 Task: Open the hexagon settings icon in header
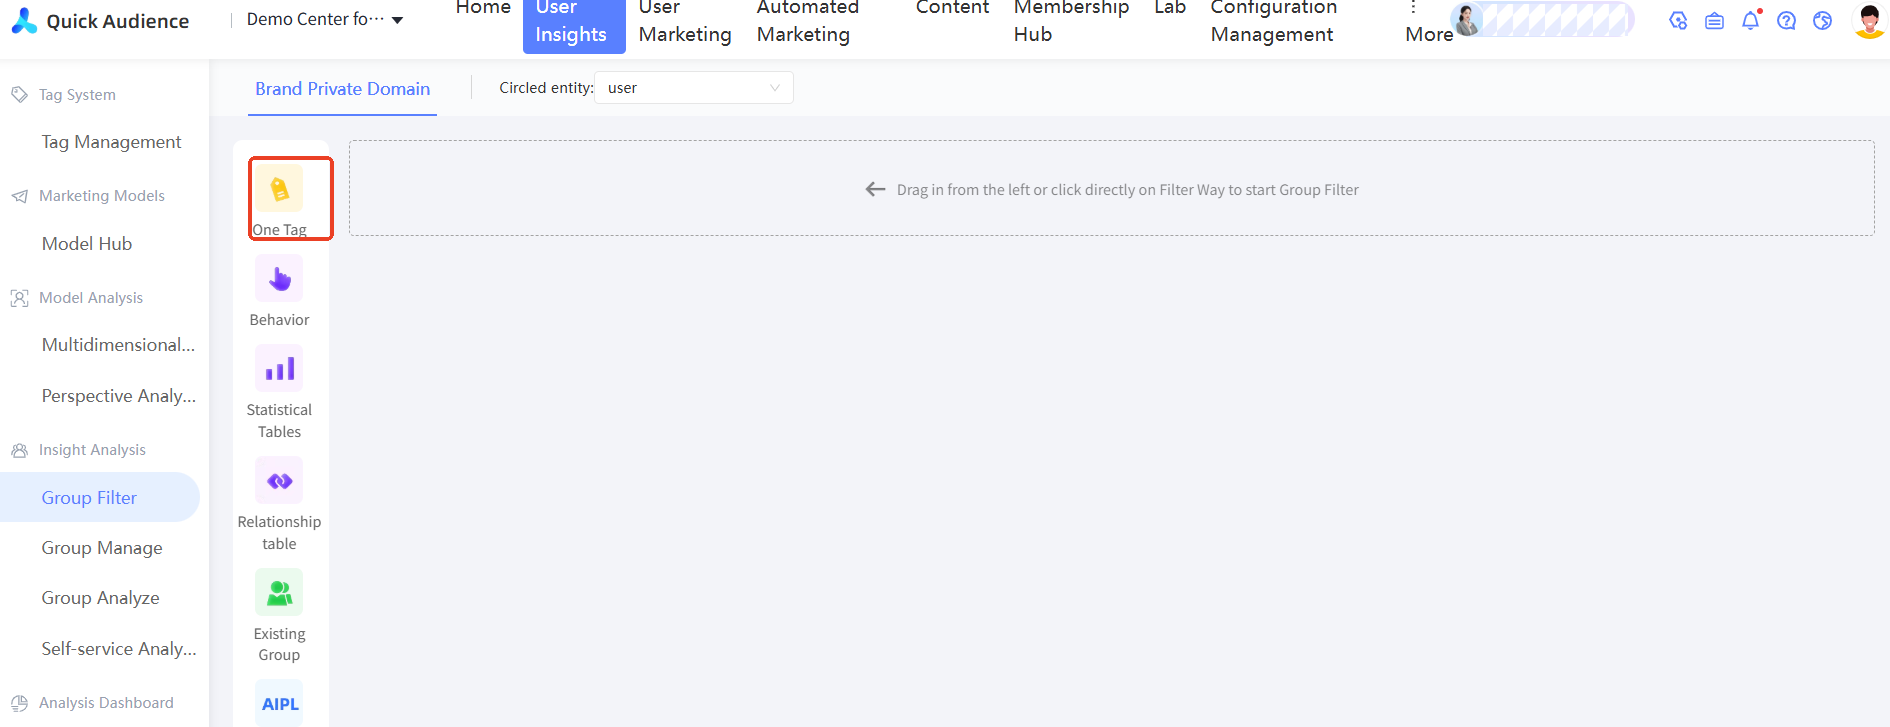1678,20
